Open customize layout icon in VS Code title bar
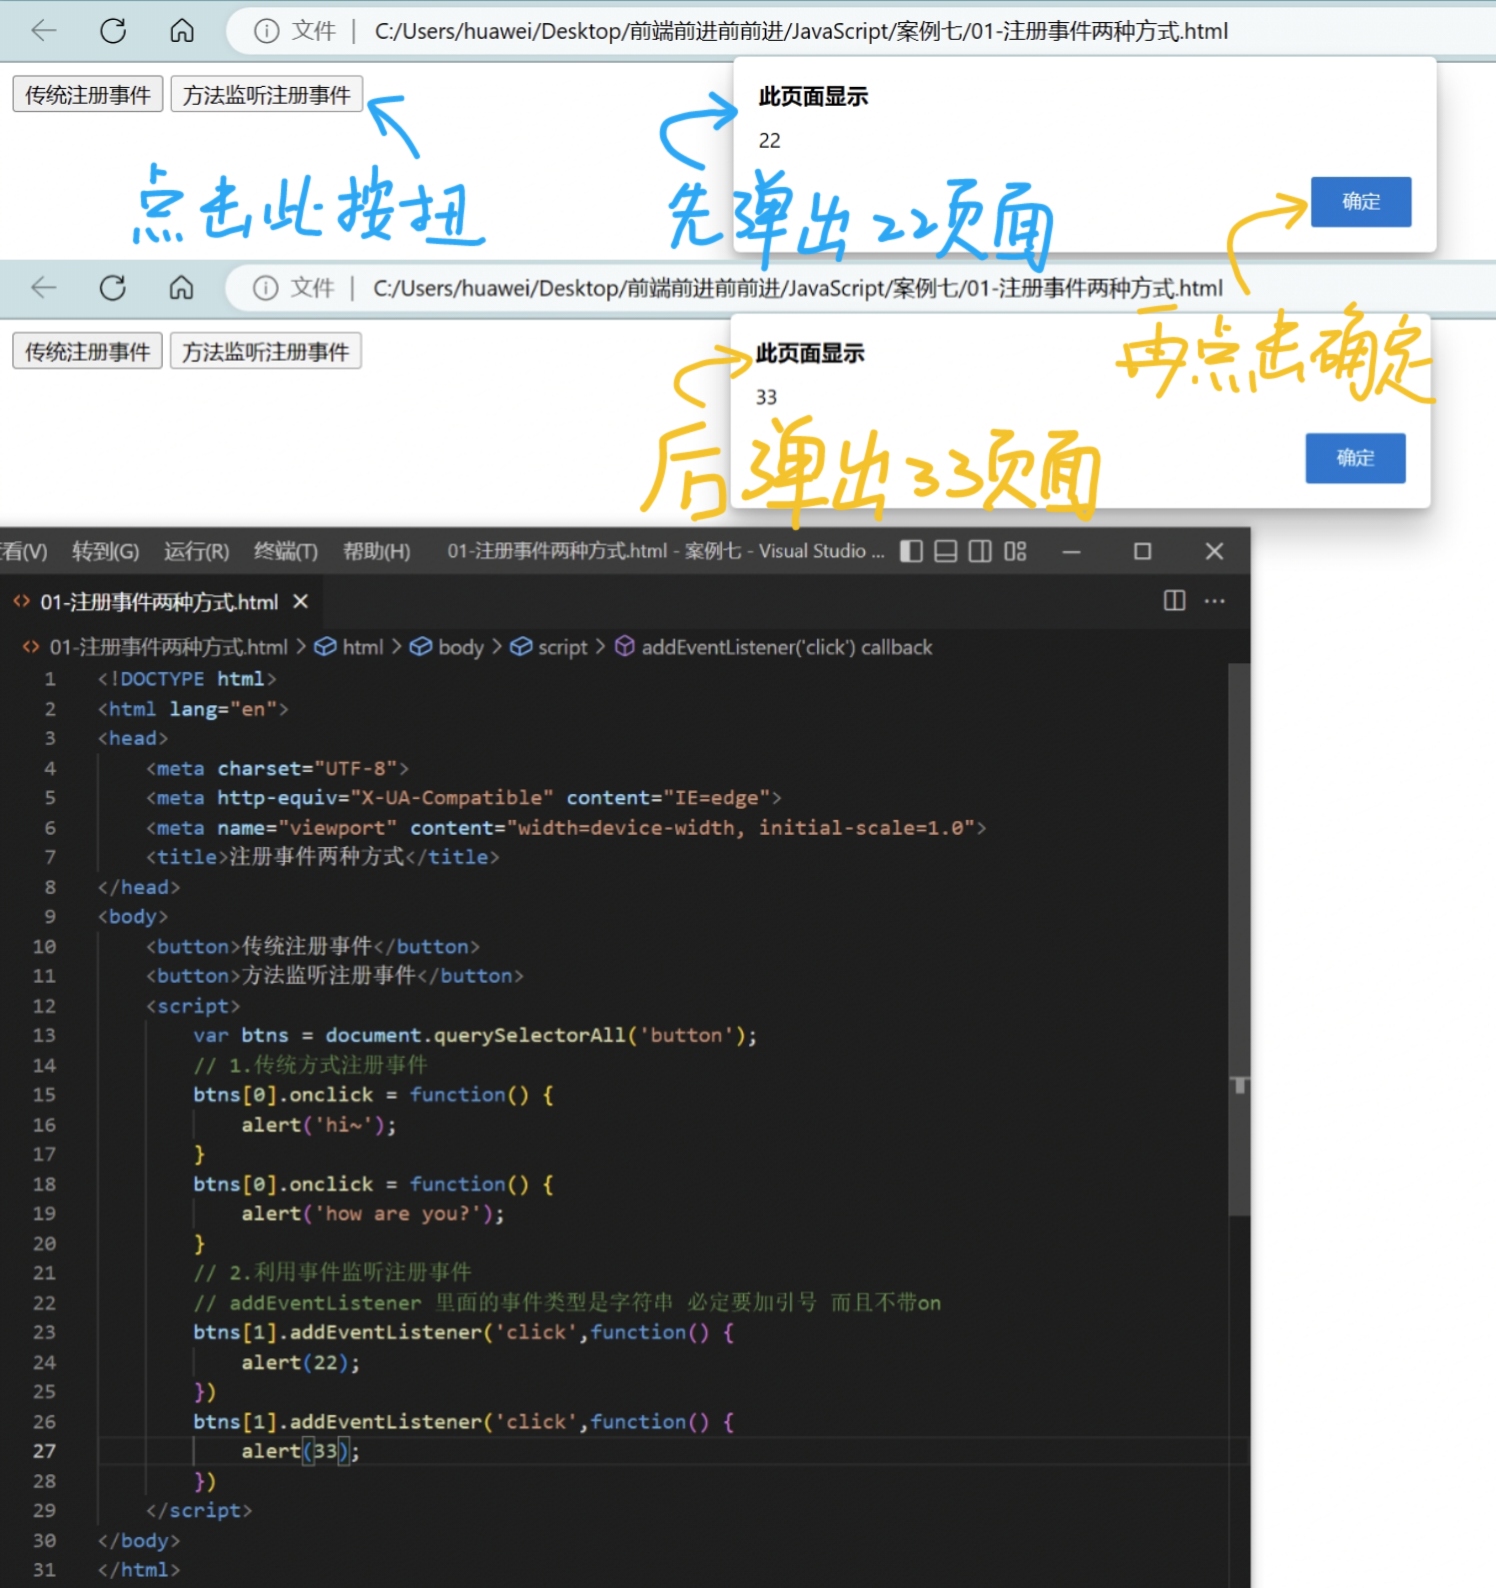The image size is (1496, 1588). click(1015, 551)
